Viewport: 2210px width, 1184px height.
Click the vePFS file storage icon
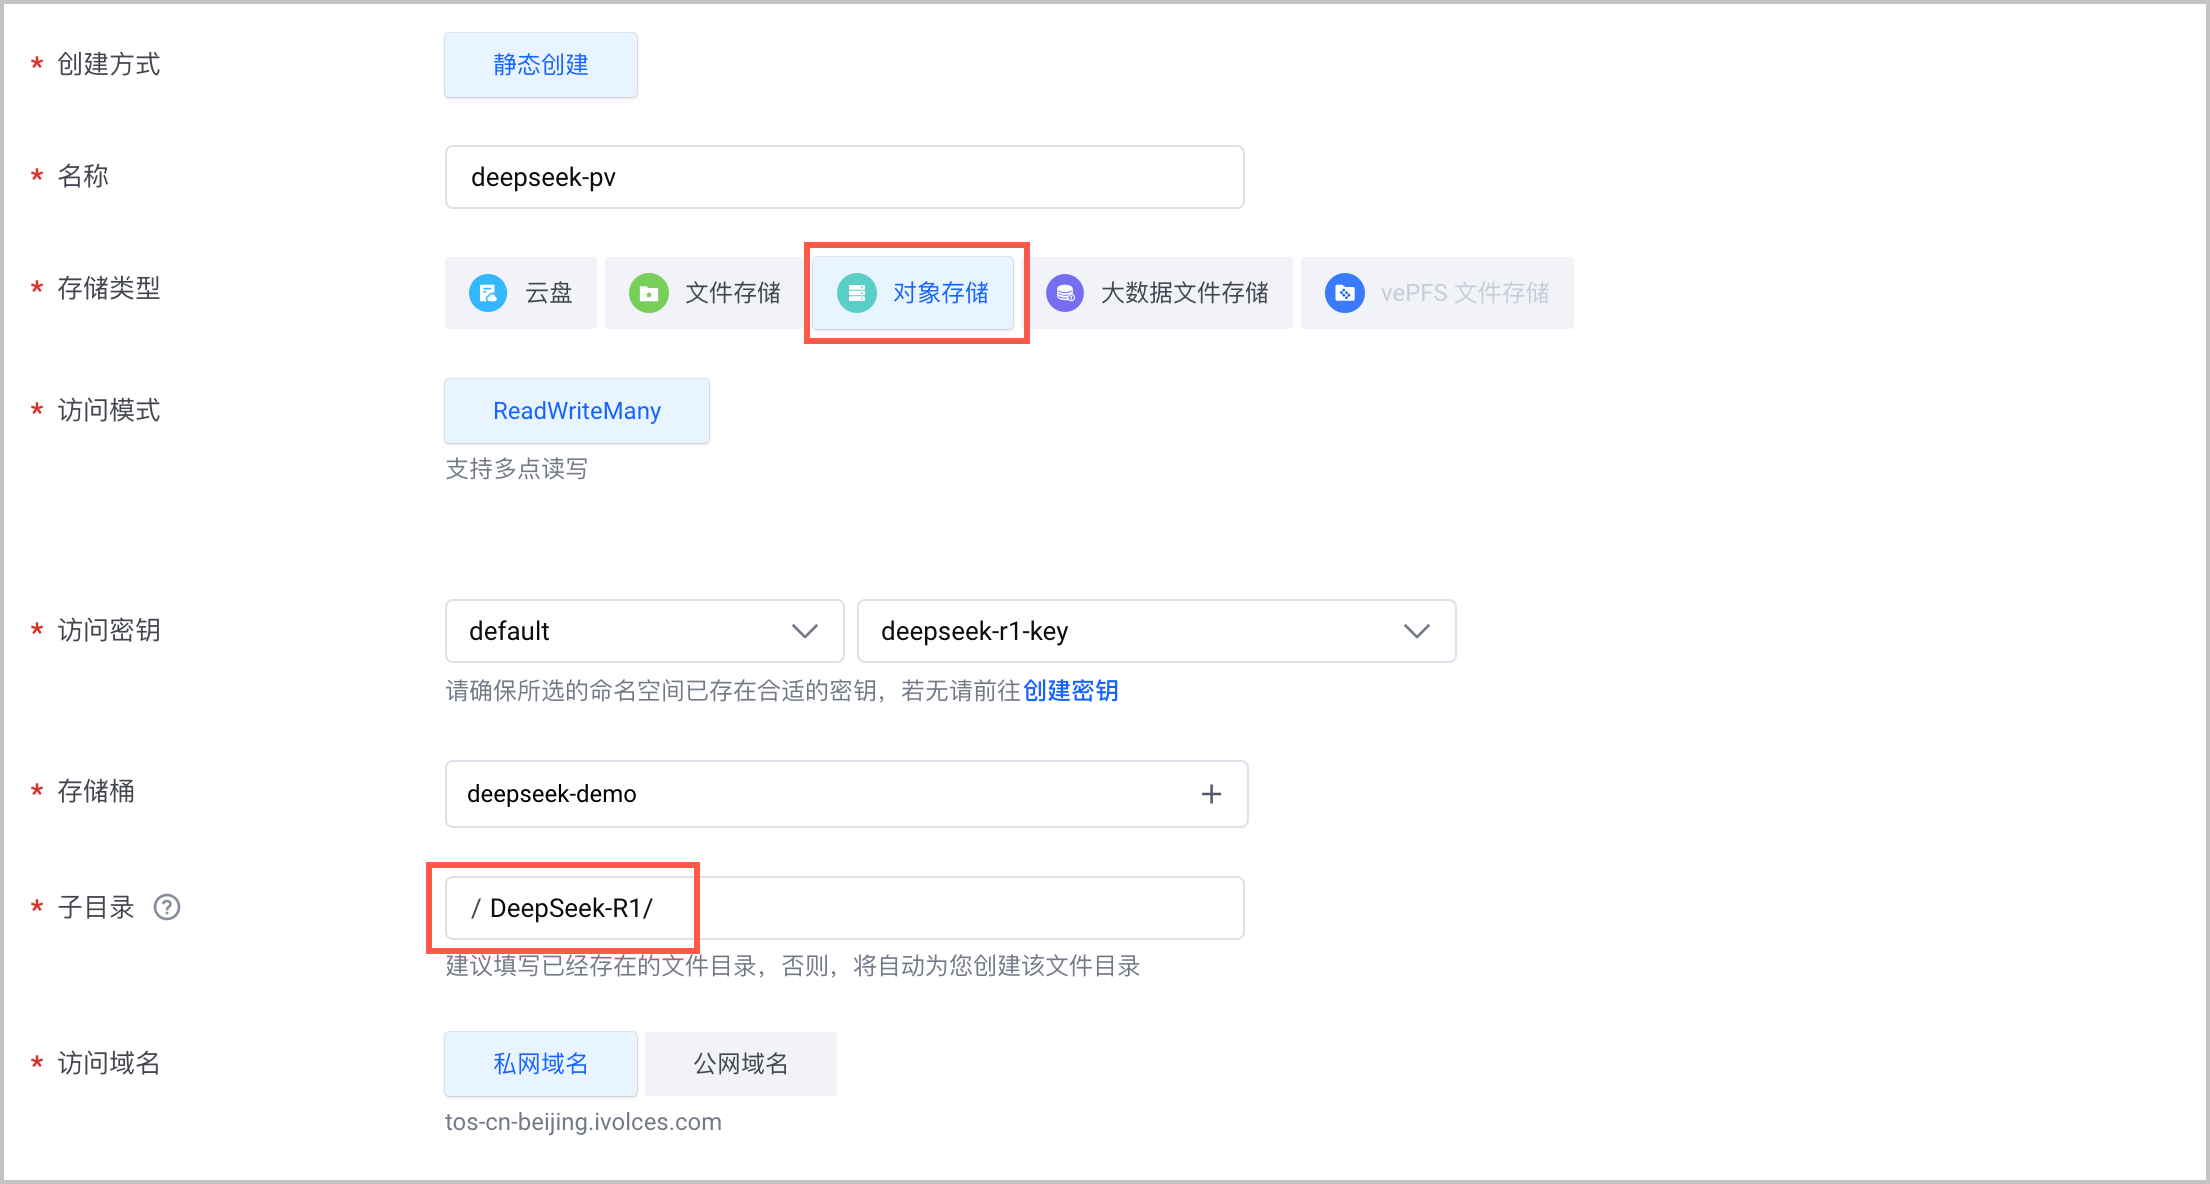point(1344,293)
